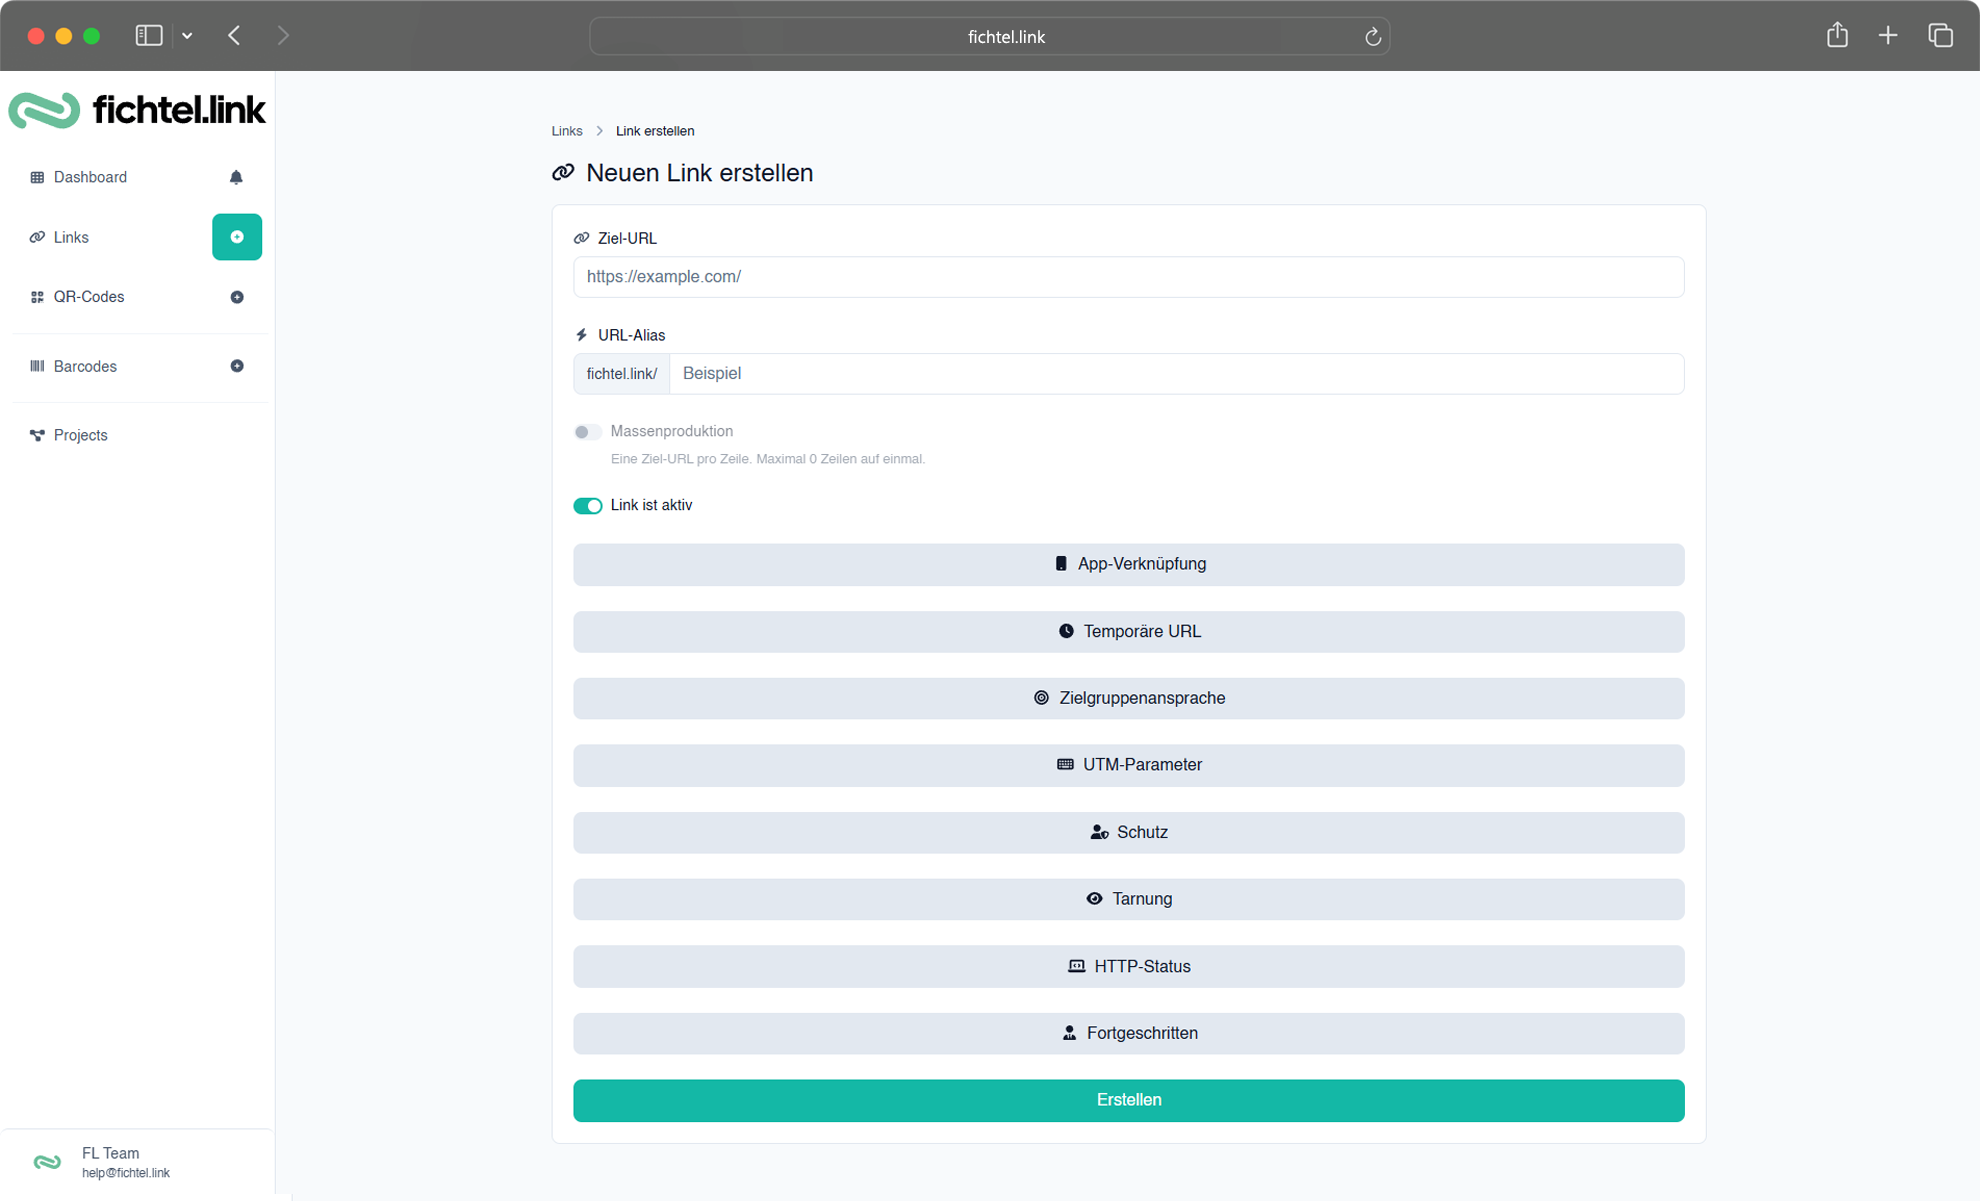Screen dimensions: 1980x1201
Task: Click the Erstellen button
Action: (1128, 1100)
